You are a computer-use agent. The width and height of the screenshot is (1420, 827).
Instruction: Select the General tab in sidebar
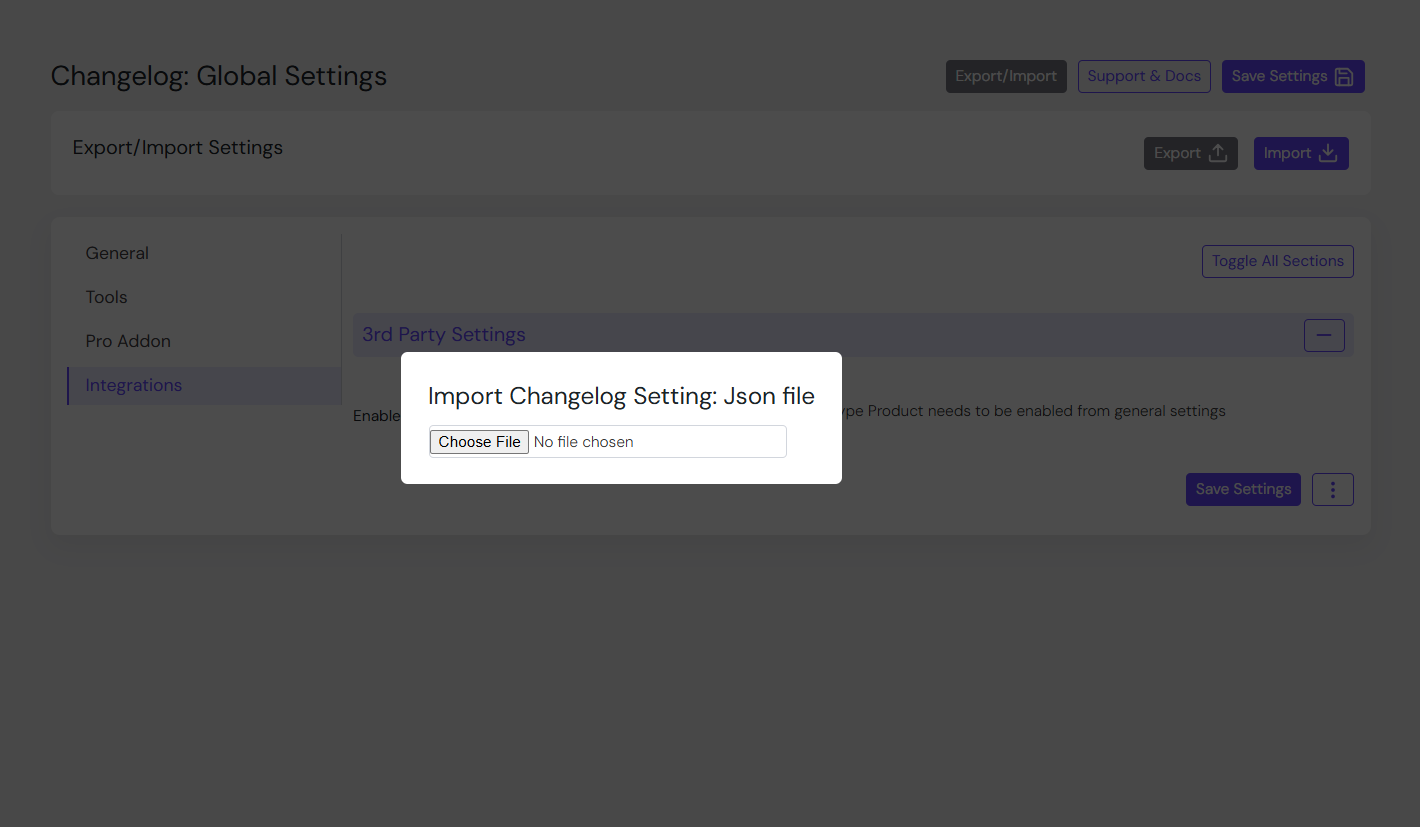204,253
